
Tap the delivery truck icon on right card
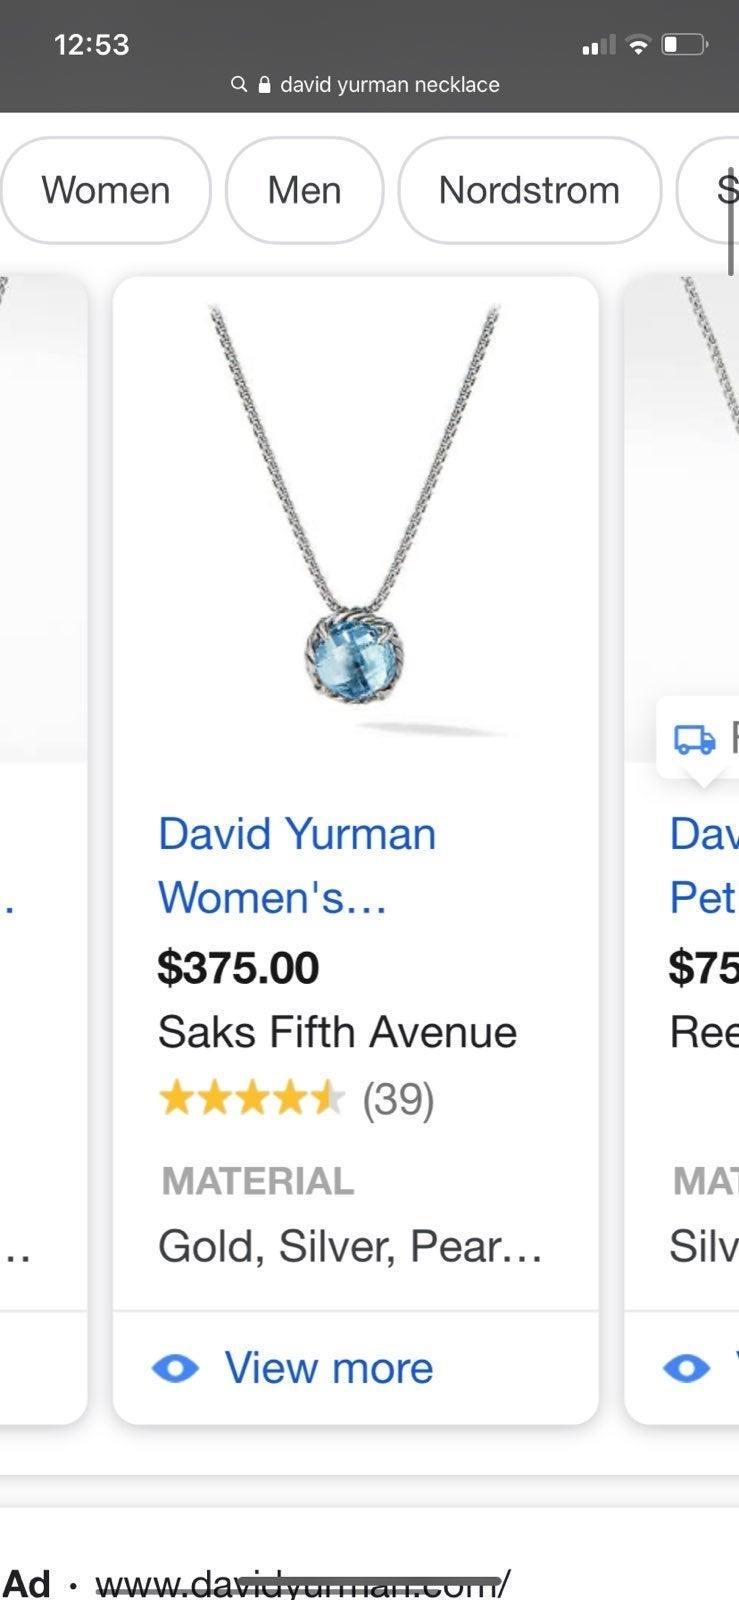(695, 738)
